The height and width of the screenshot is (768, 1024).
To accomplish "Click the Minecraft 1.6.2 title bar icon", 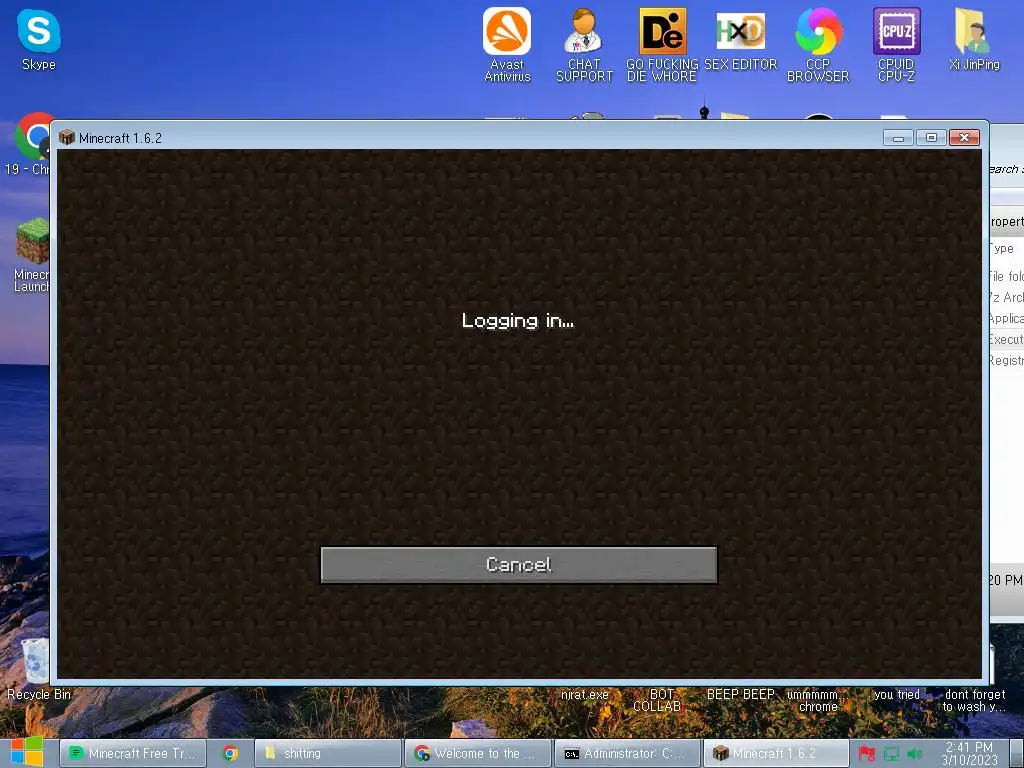I will [x=67, y=137].
